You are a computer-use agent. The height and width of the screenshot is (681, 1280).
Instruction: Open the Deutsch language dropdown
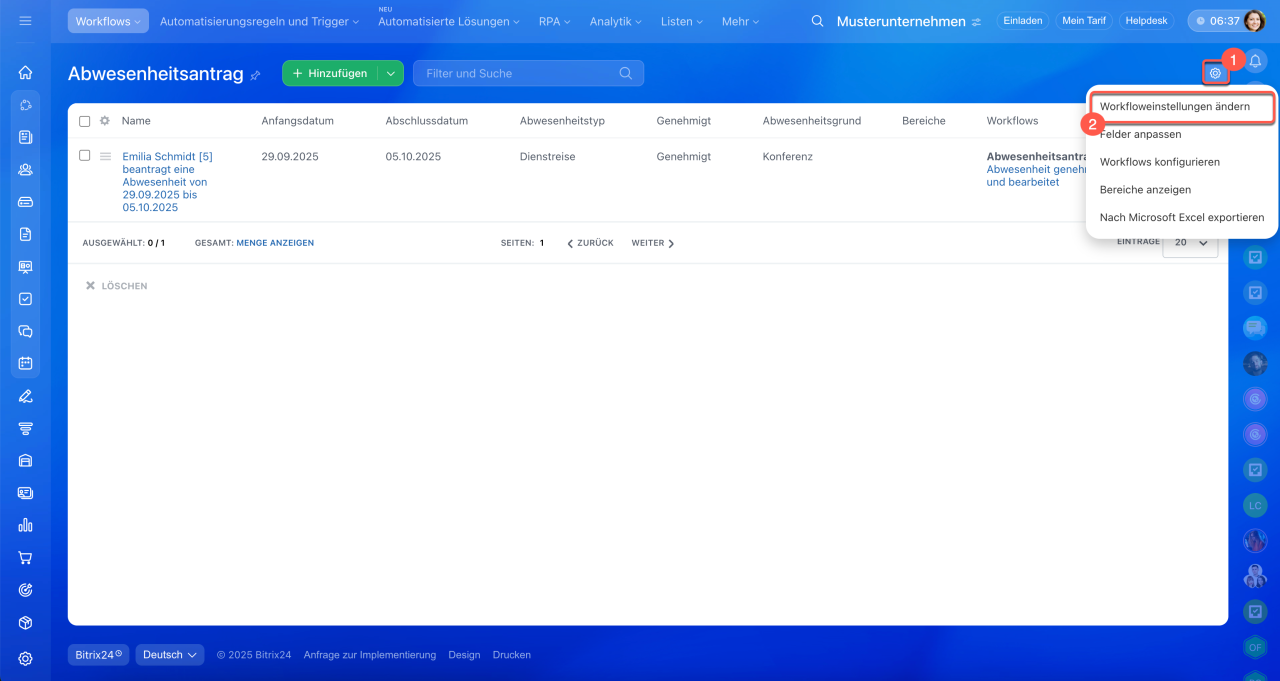pyautogui.click(x=169, y=655)
